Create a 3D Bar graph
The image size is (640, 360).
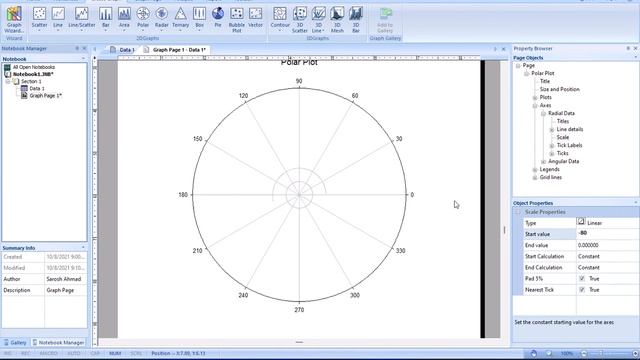356,20
